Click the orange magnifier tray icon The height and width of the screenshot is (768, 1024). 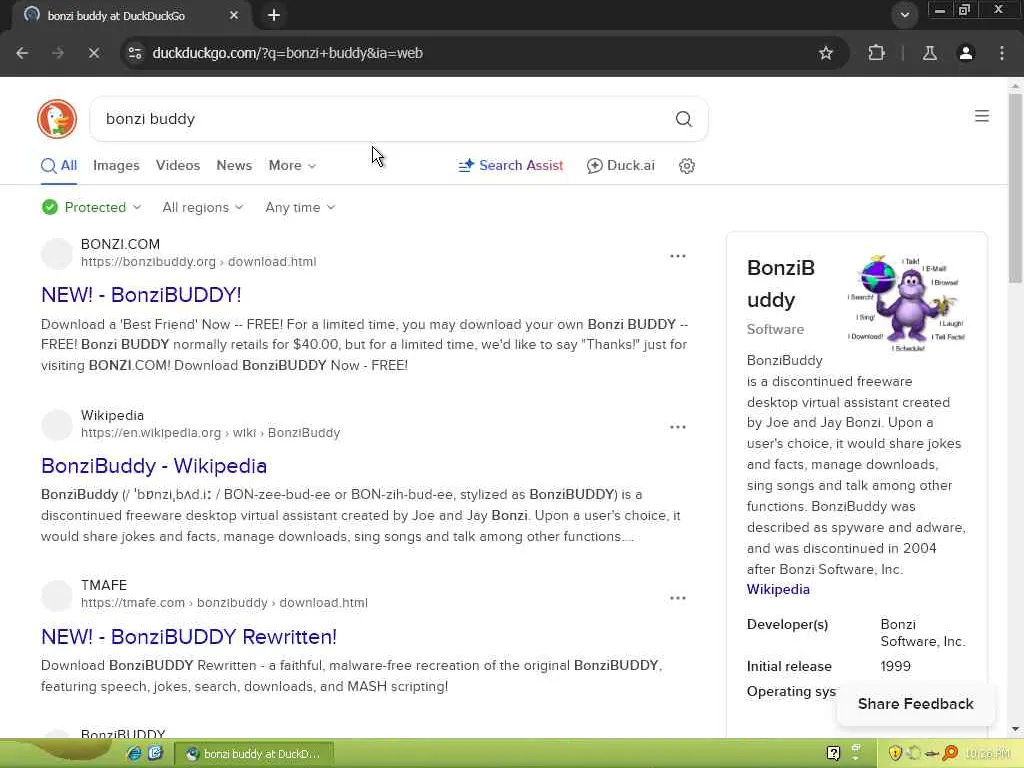coord(950,753)
